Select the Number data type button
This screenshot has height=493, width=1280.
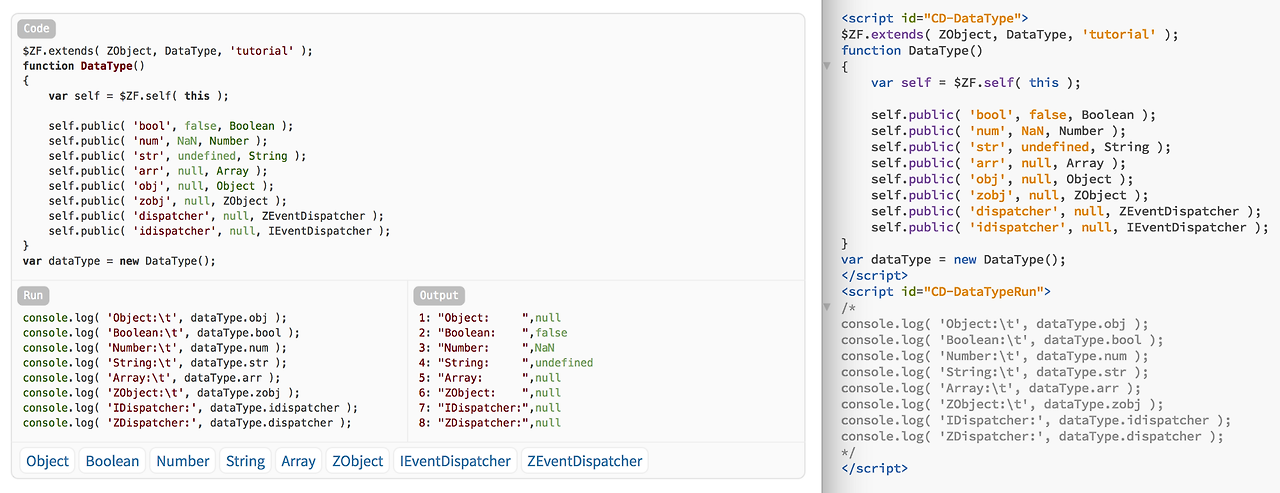183,461
